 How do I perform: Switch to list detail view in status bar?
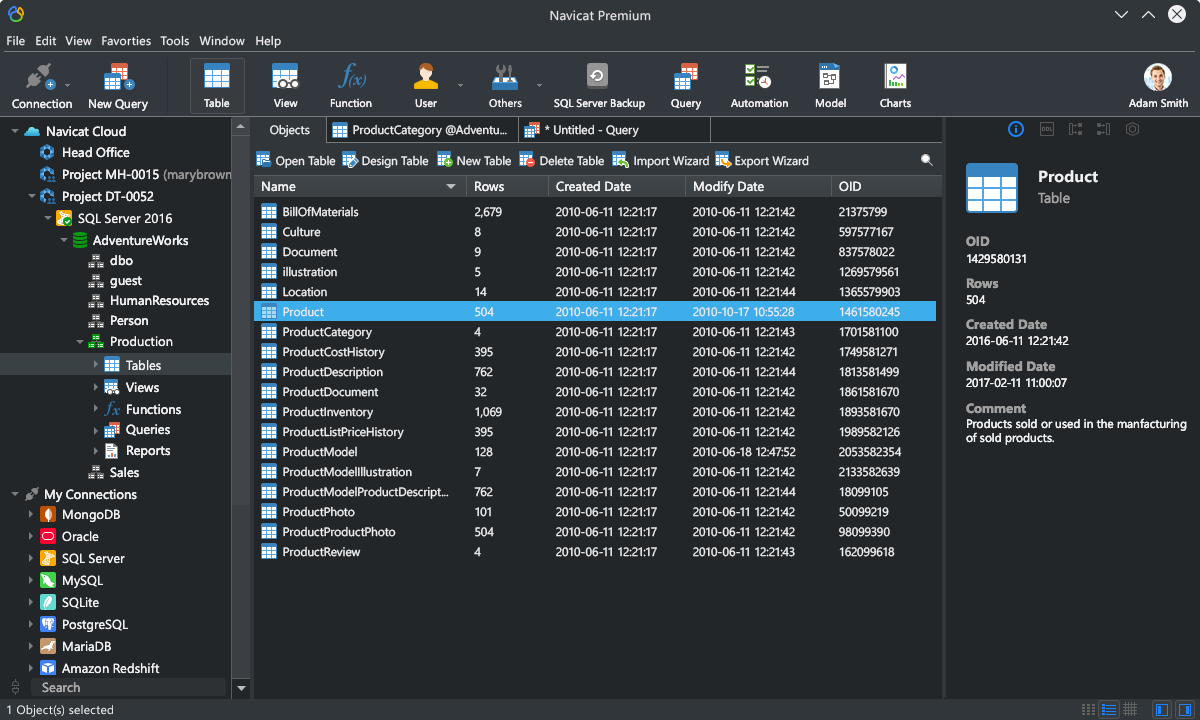[x=1109, y=709]
